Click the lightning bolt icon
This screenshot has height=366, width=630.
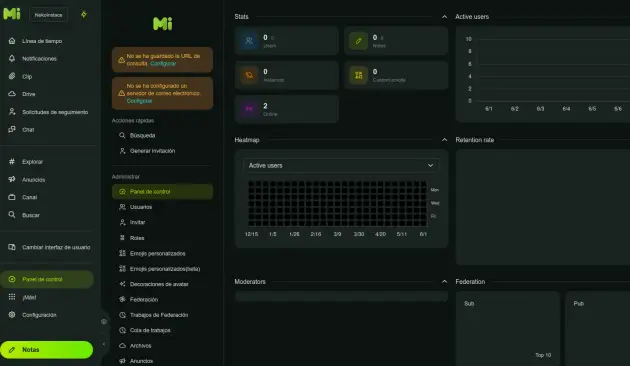point(84,14)
